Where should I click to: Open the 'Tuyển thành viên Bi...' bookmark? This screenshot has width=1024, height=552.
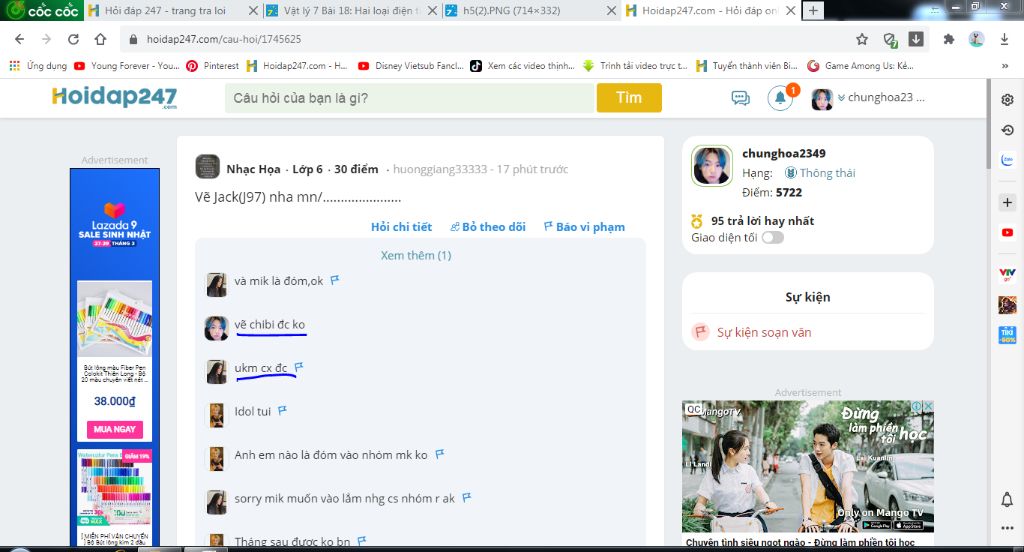click(747, 66)
